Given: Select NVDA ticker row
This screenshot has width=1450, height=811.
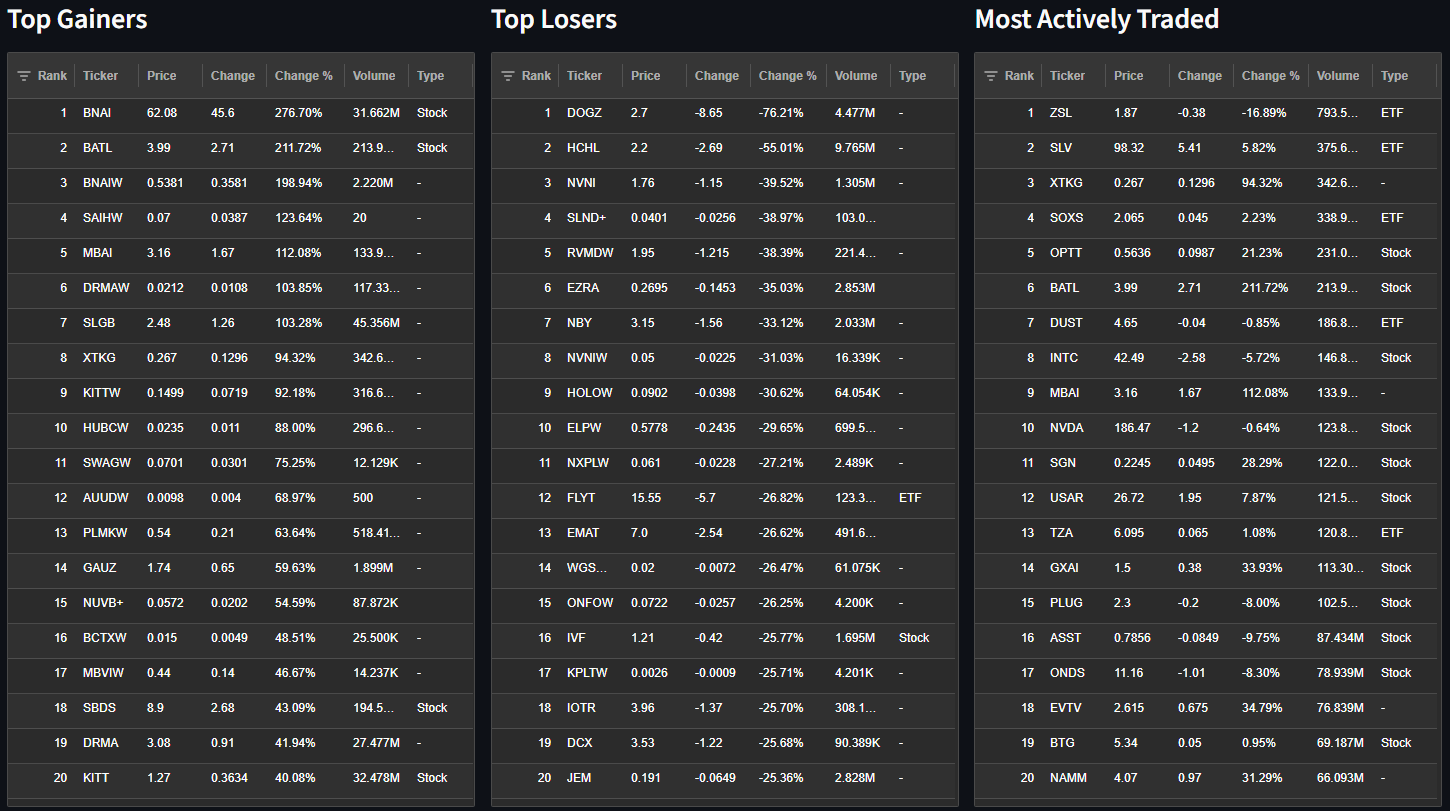Looking at the screenshot, I should coord(1066,428).
